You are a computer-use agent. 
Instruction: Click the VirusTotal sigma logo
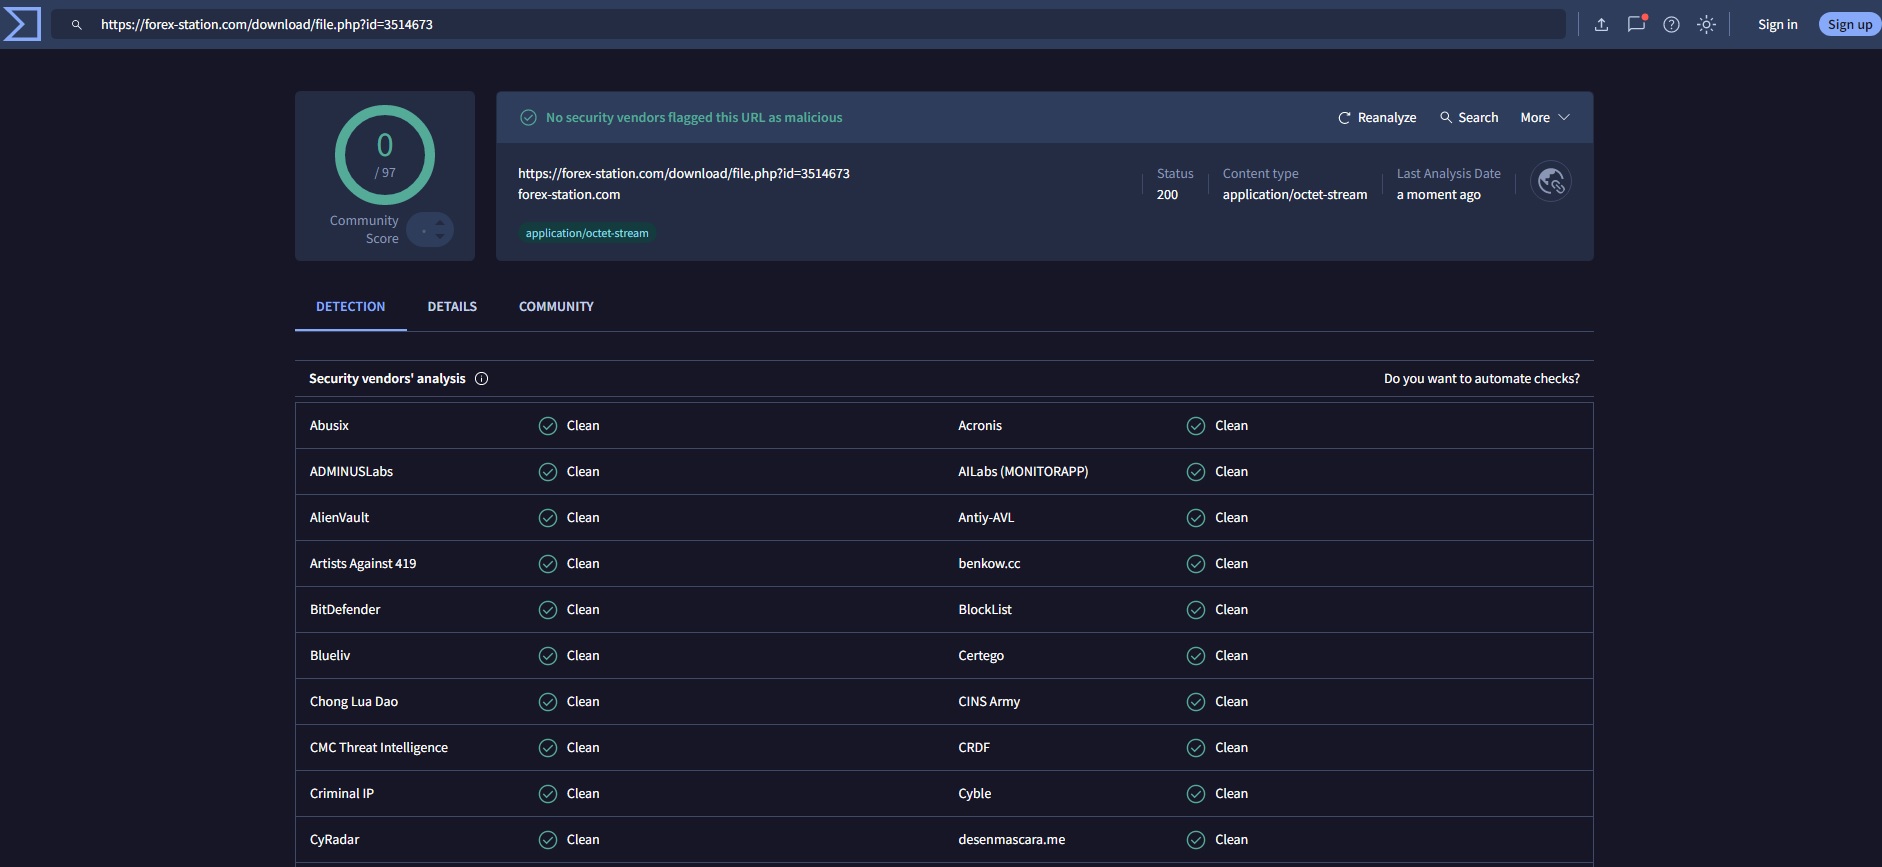tap(22, 24)
